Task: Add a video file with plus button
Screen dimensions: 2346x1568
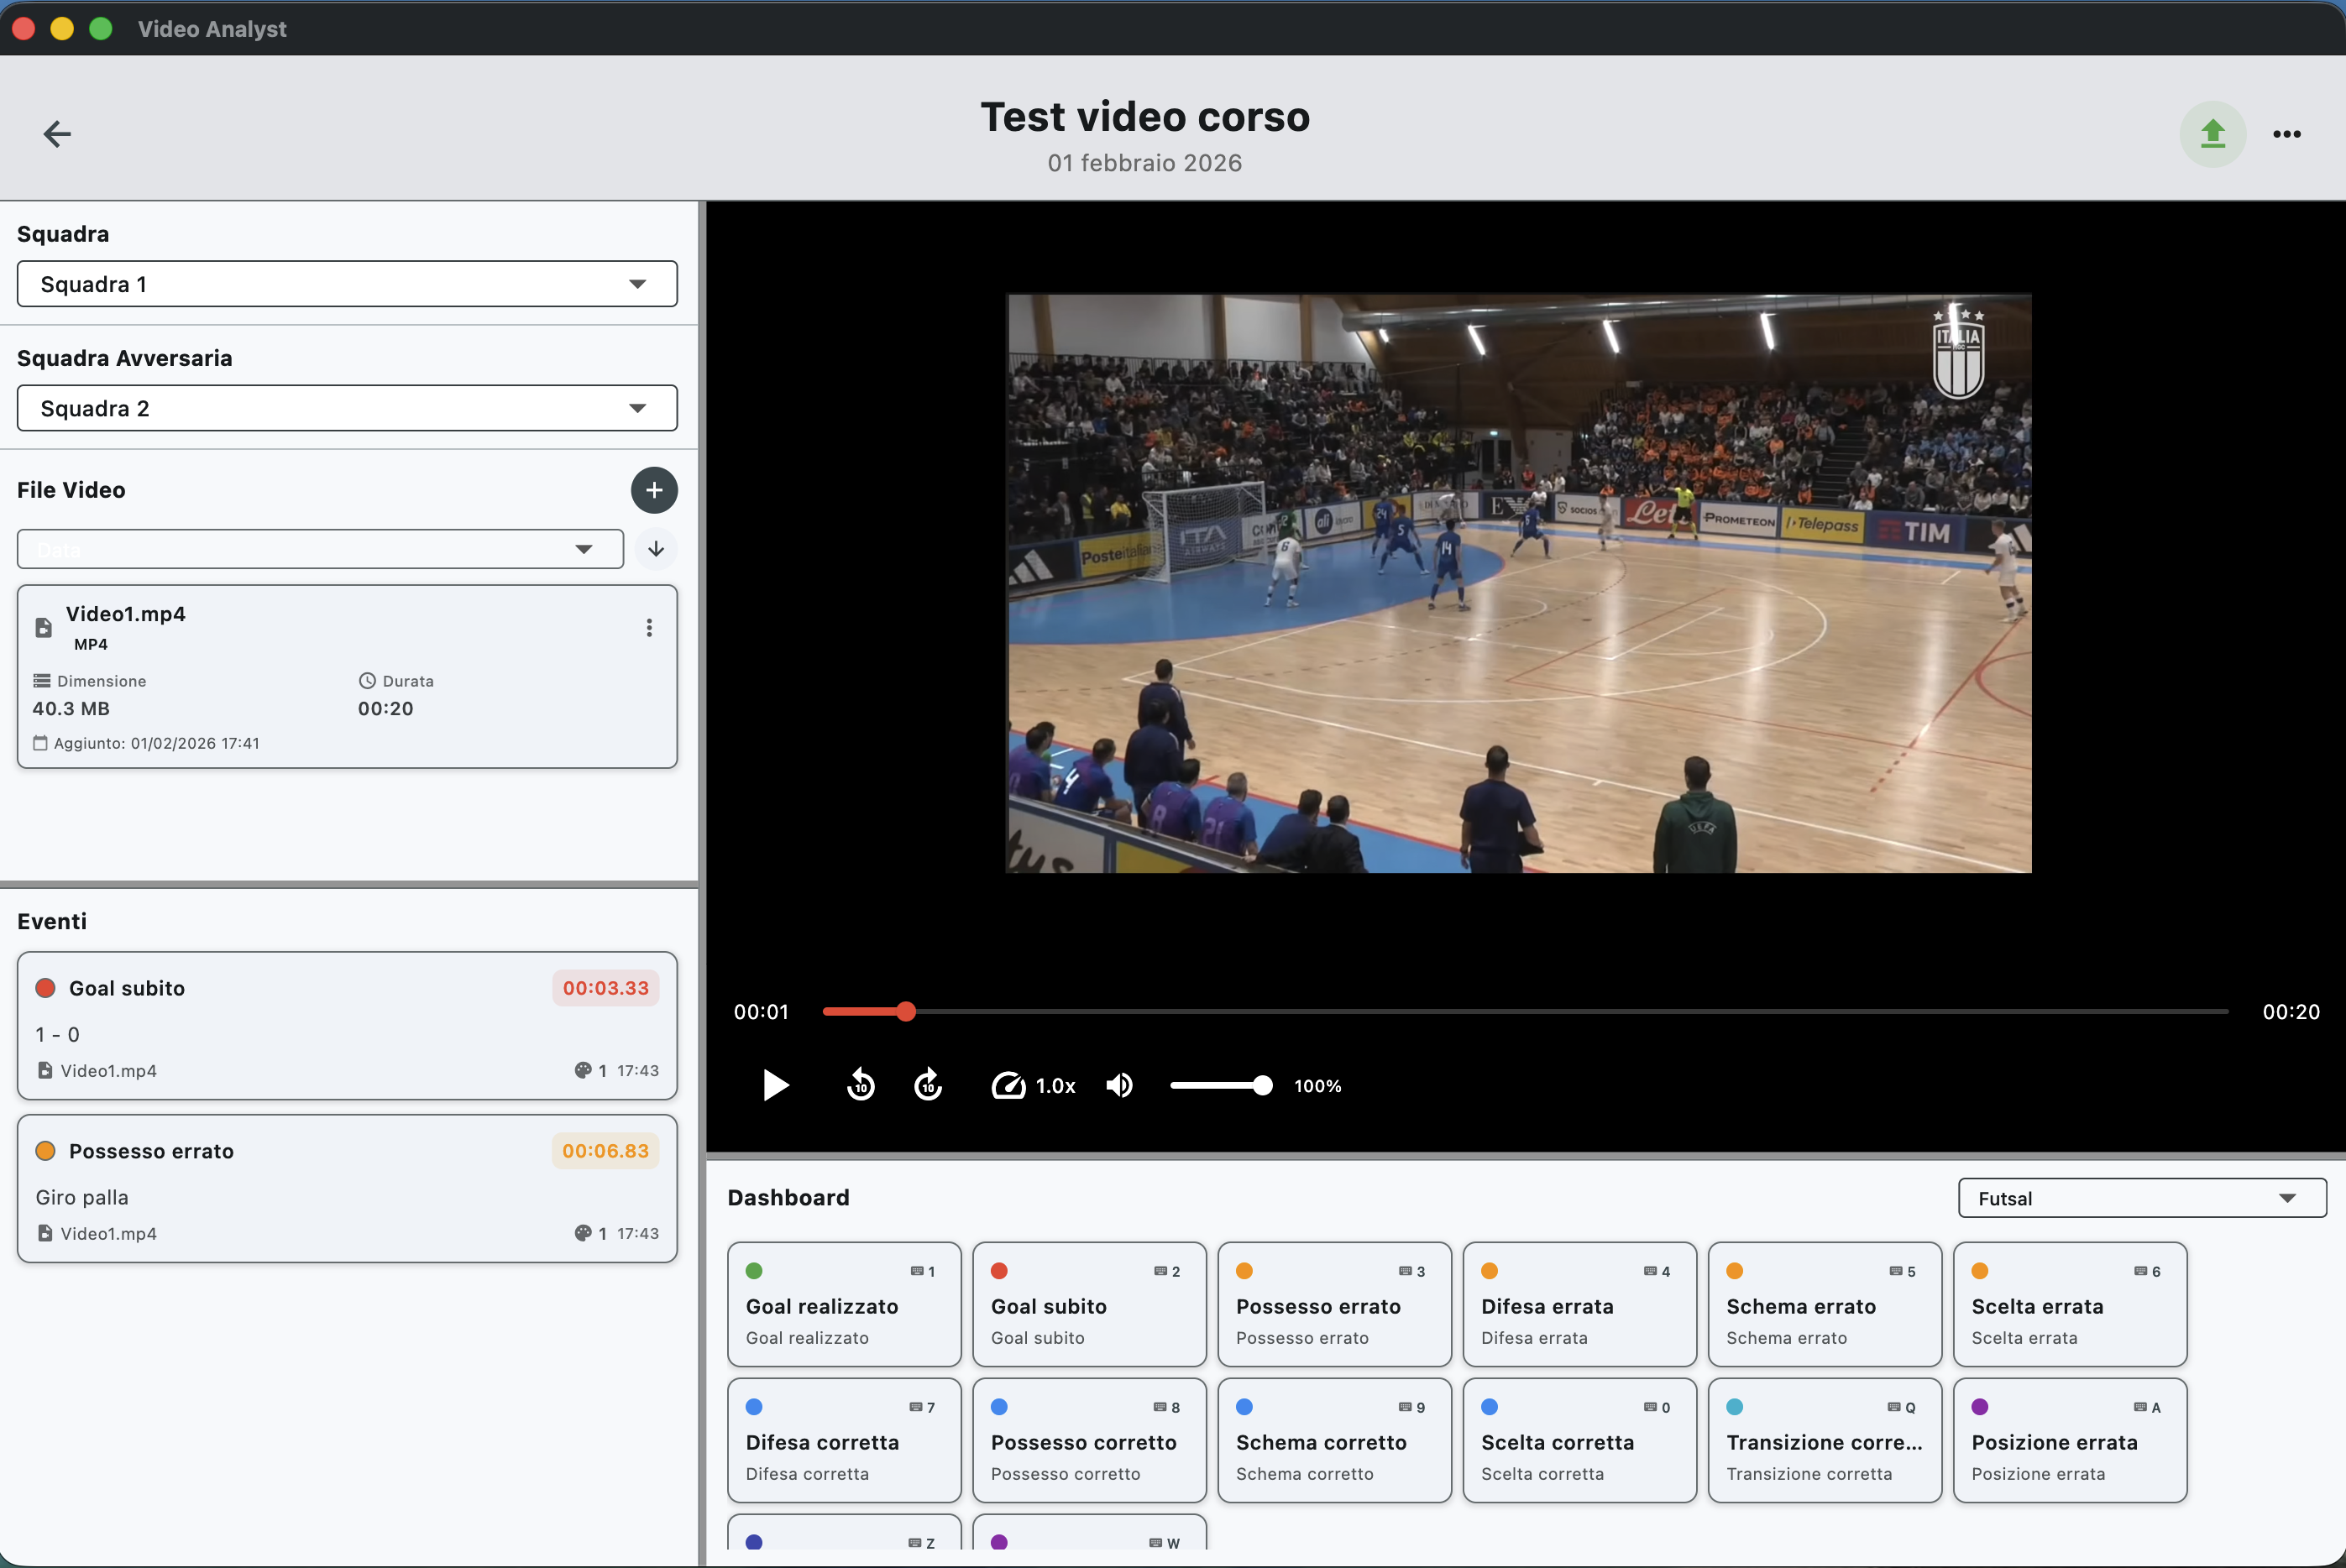Action: pos(654,490)
